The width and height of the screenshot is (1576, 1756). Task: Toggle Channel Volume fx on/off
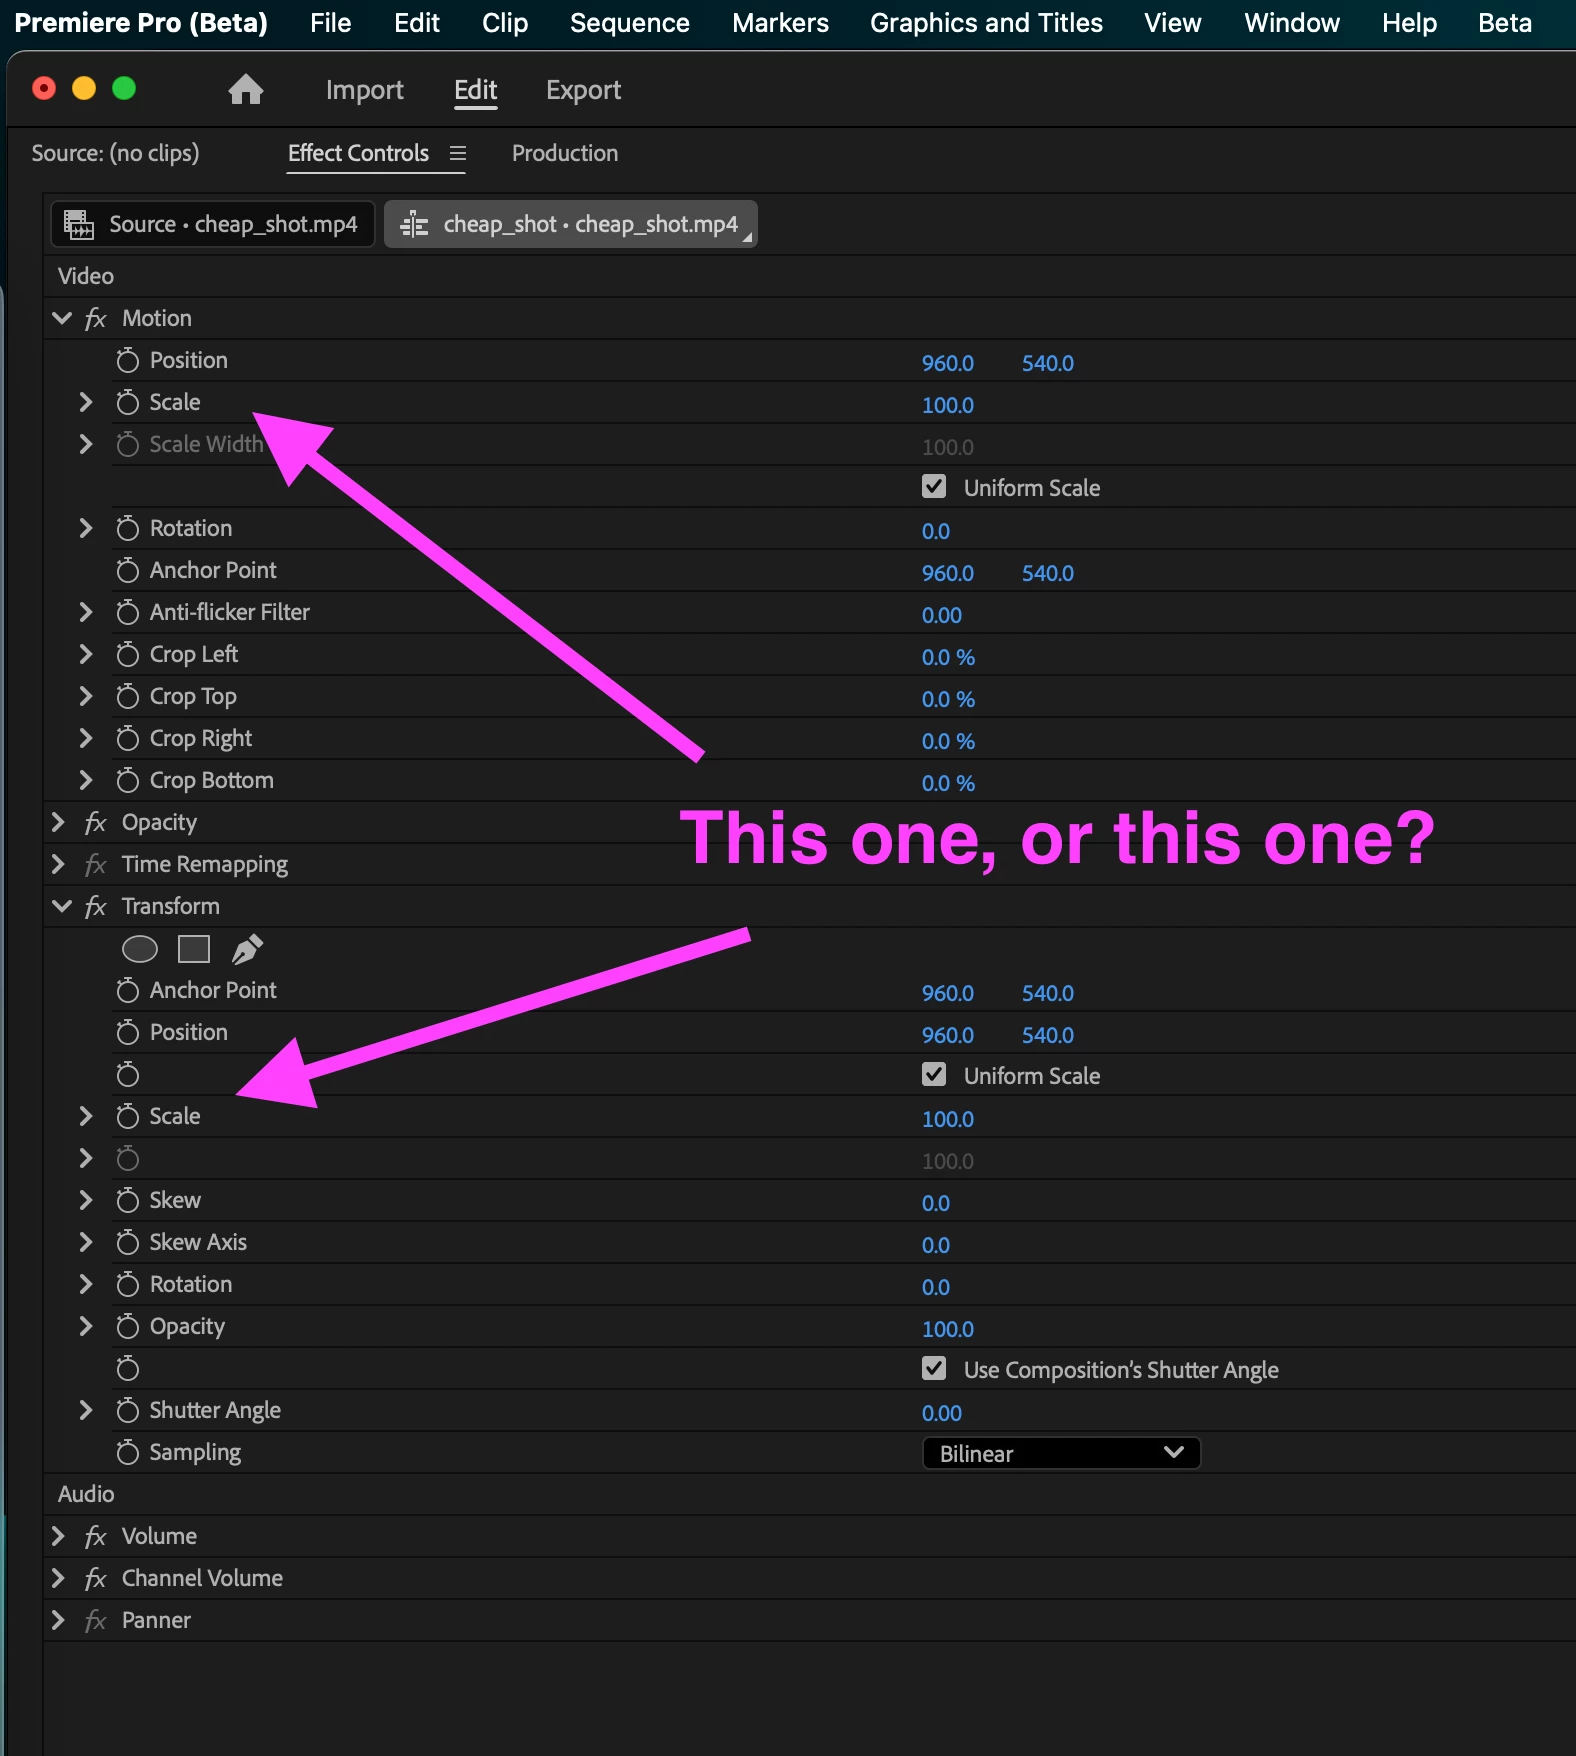(x=95, y=1578)
